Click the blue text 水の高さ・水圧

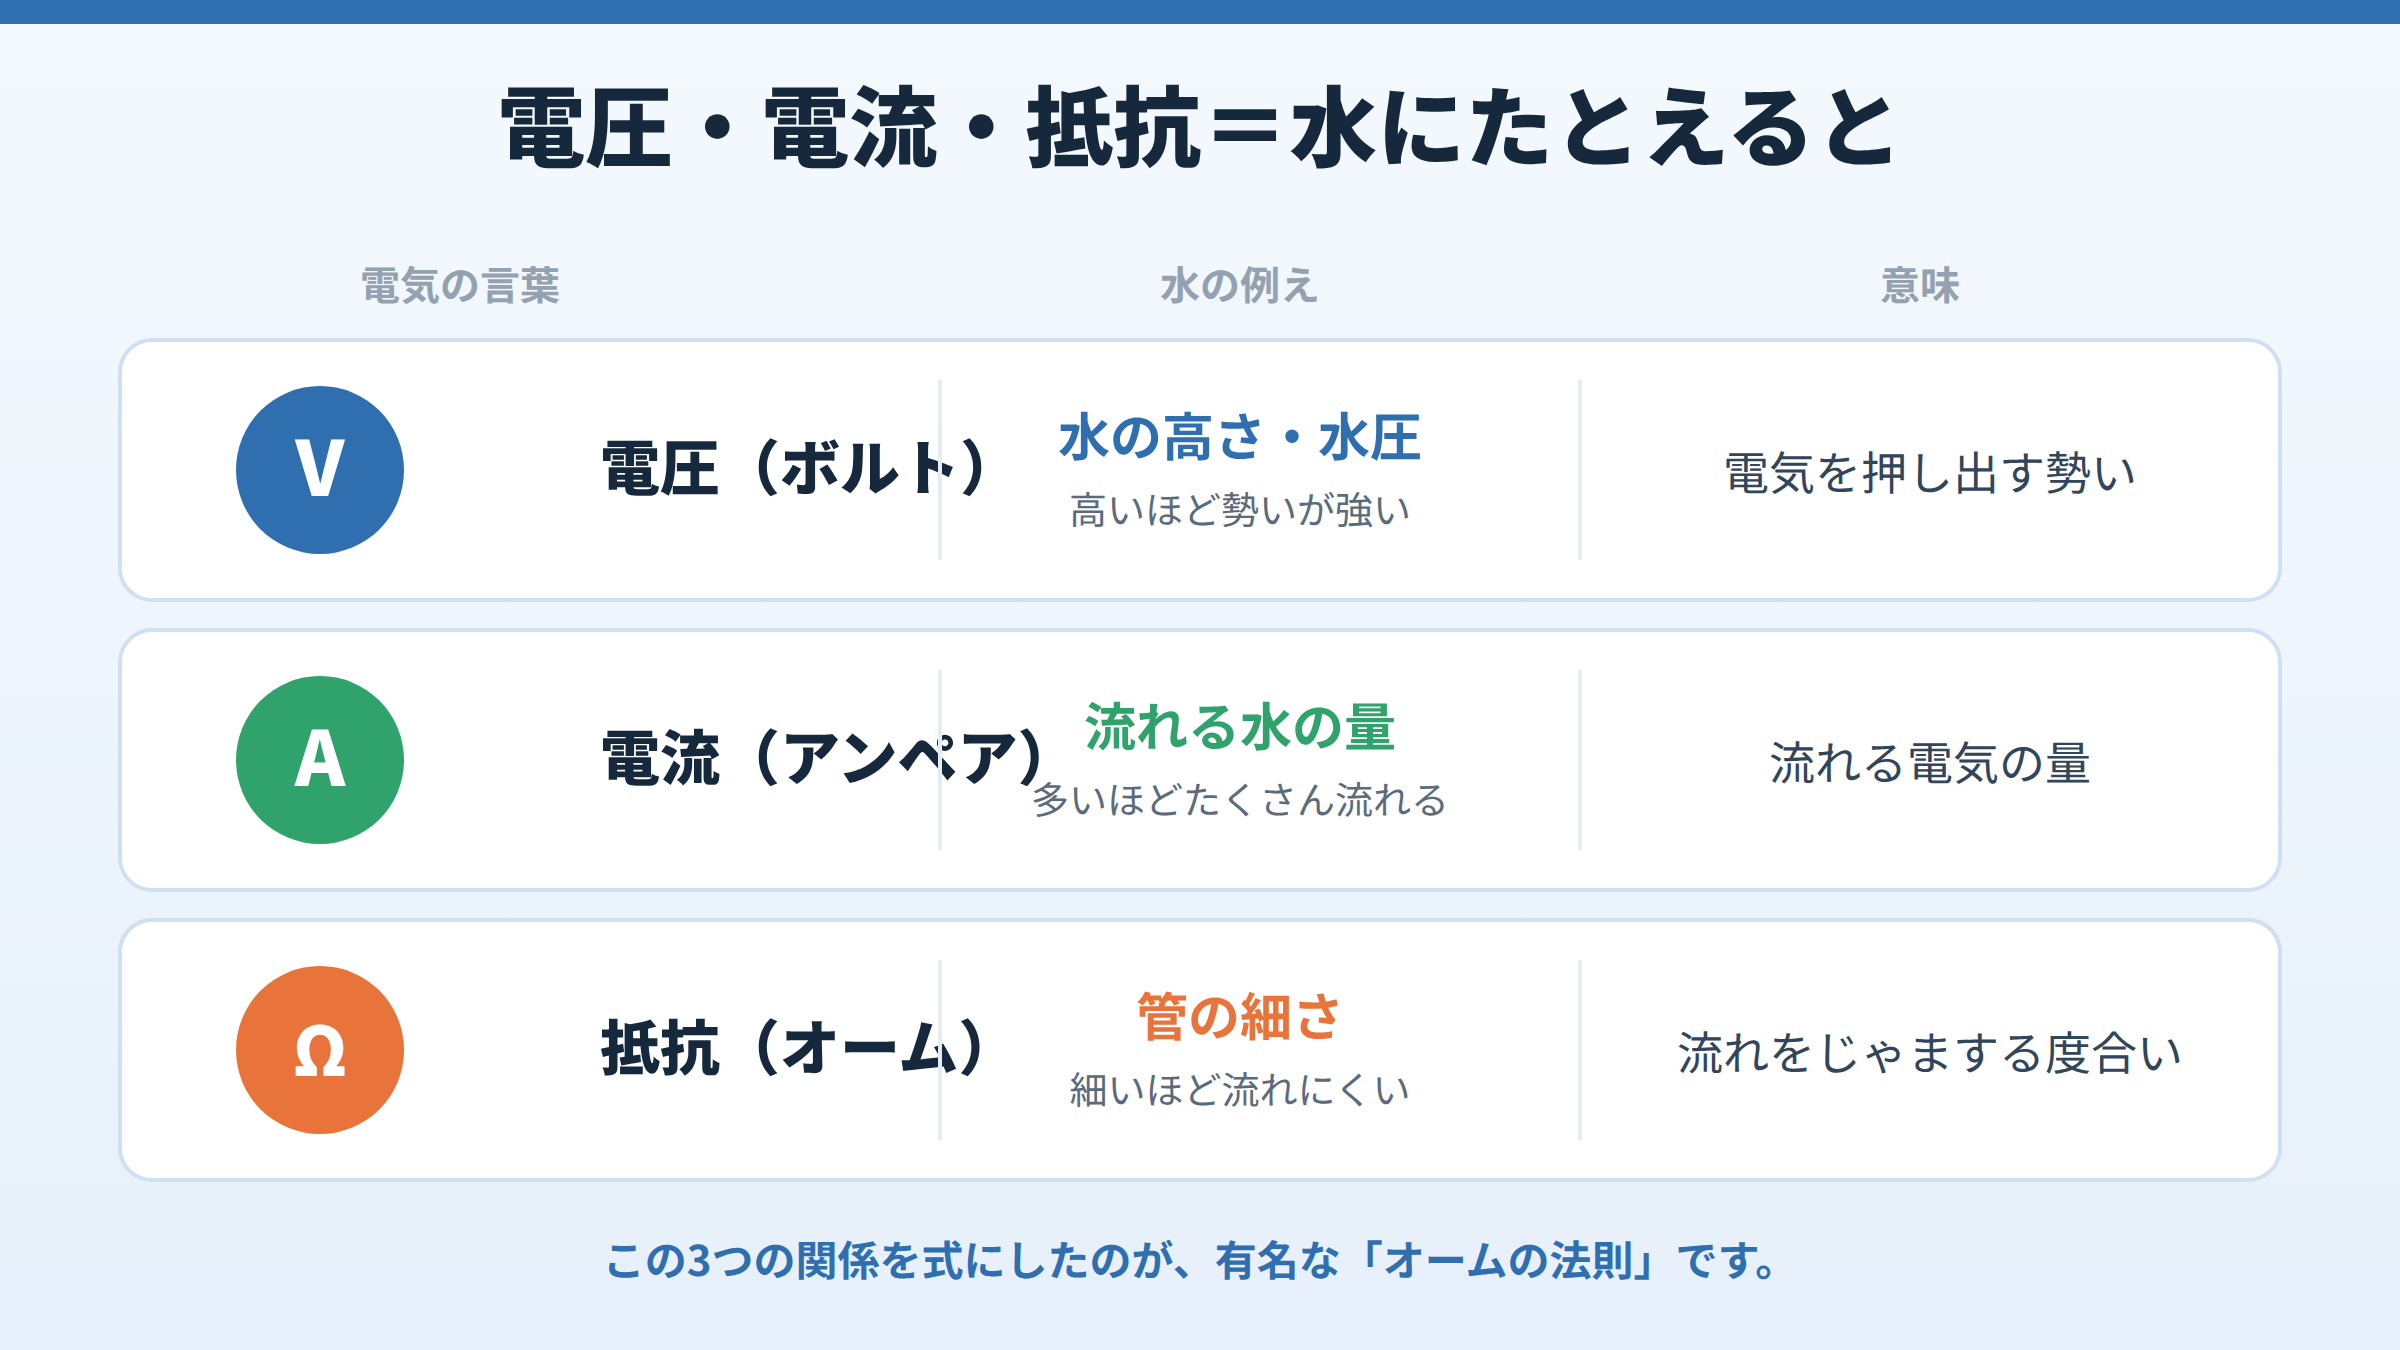(x=1240, y=438)
